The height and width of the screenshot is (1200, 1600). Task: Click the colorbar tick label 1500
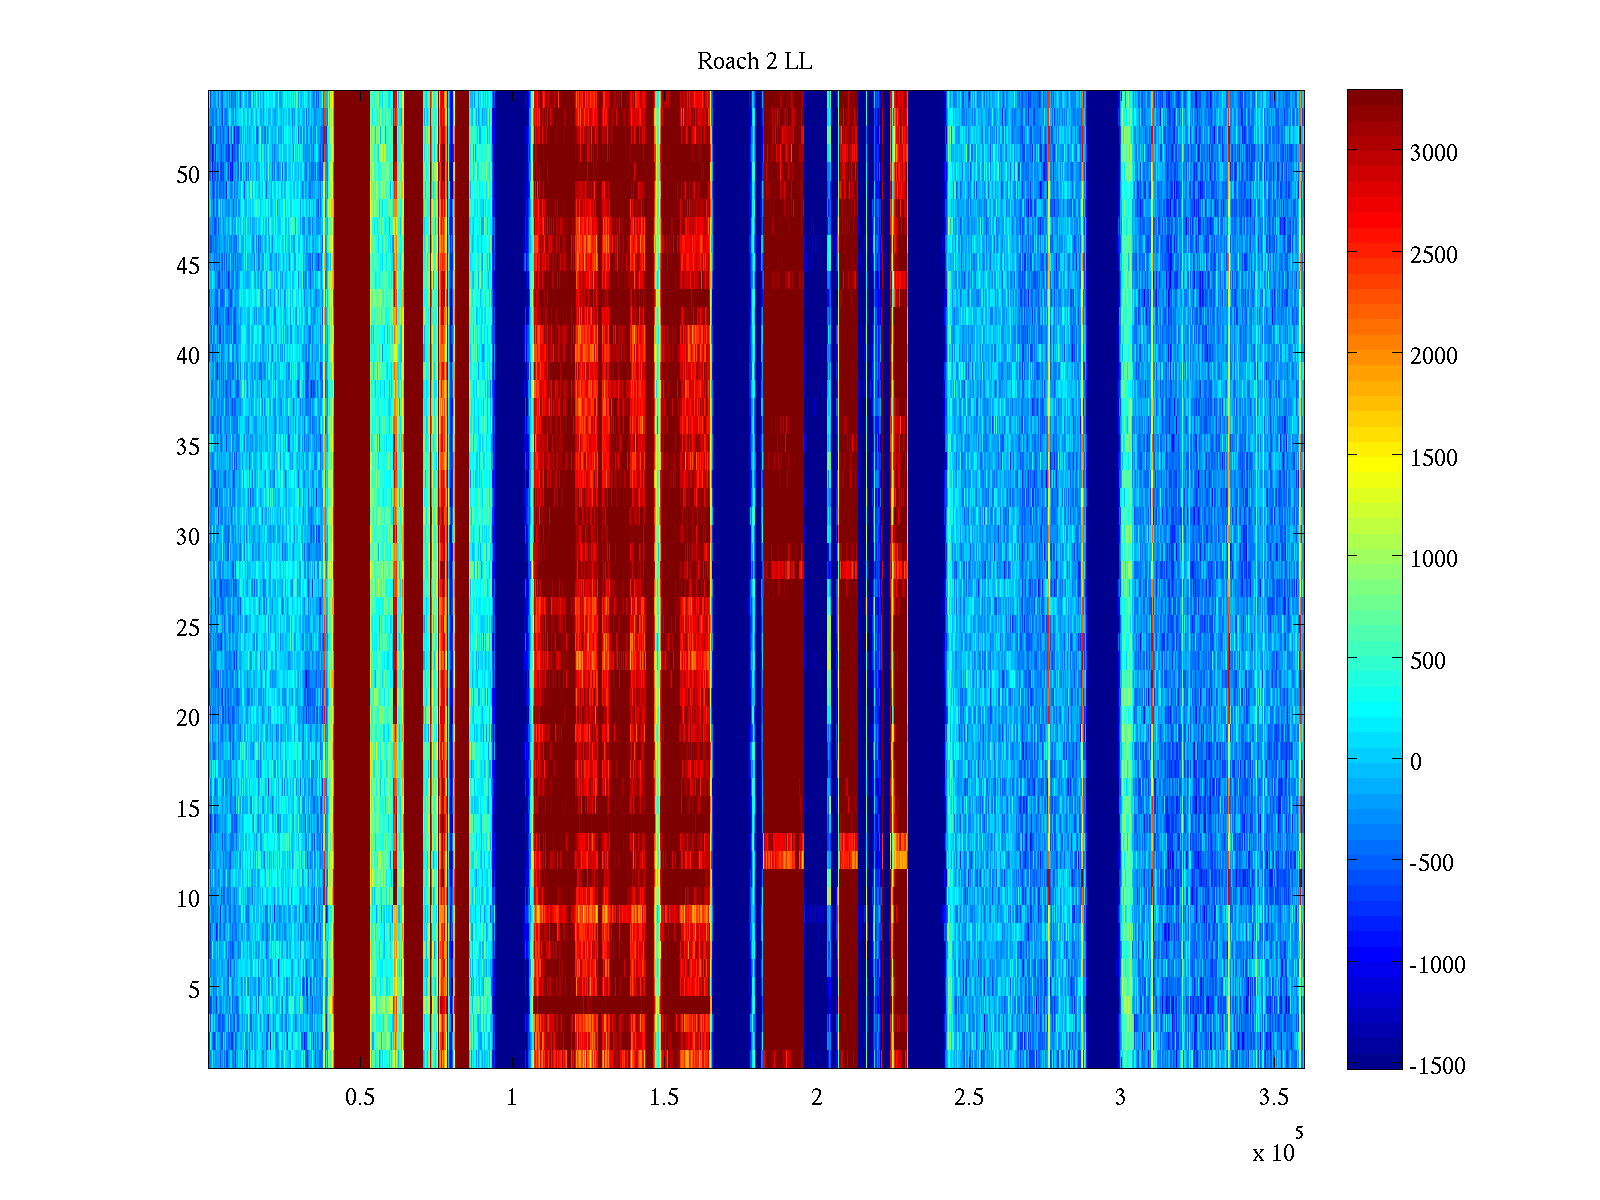click(x=1433, y=458)
